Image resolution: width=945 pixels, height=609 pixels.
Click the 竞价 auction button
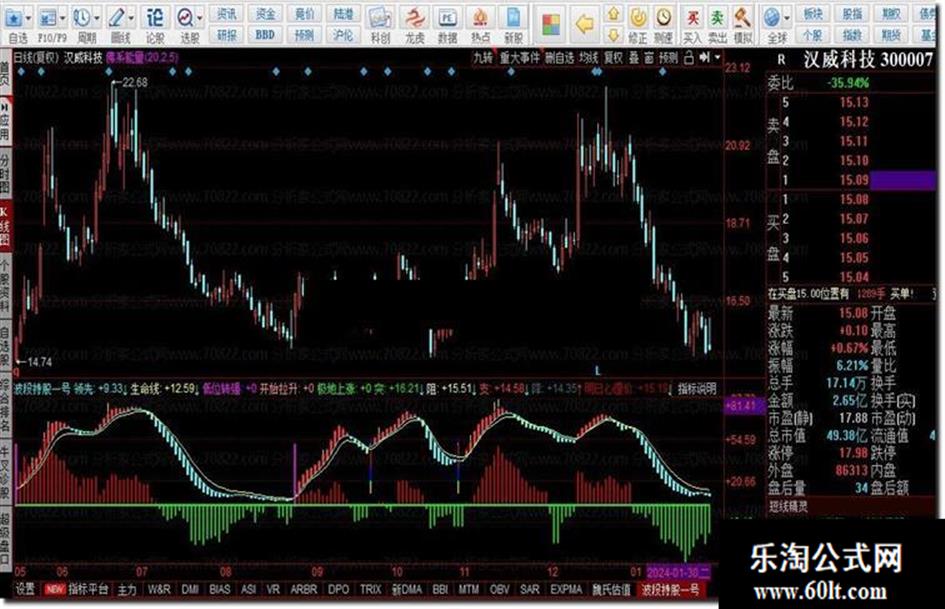click(x=304, y=14)
